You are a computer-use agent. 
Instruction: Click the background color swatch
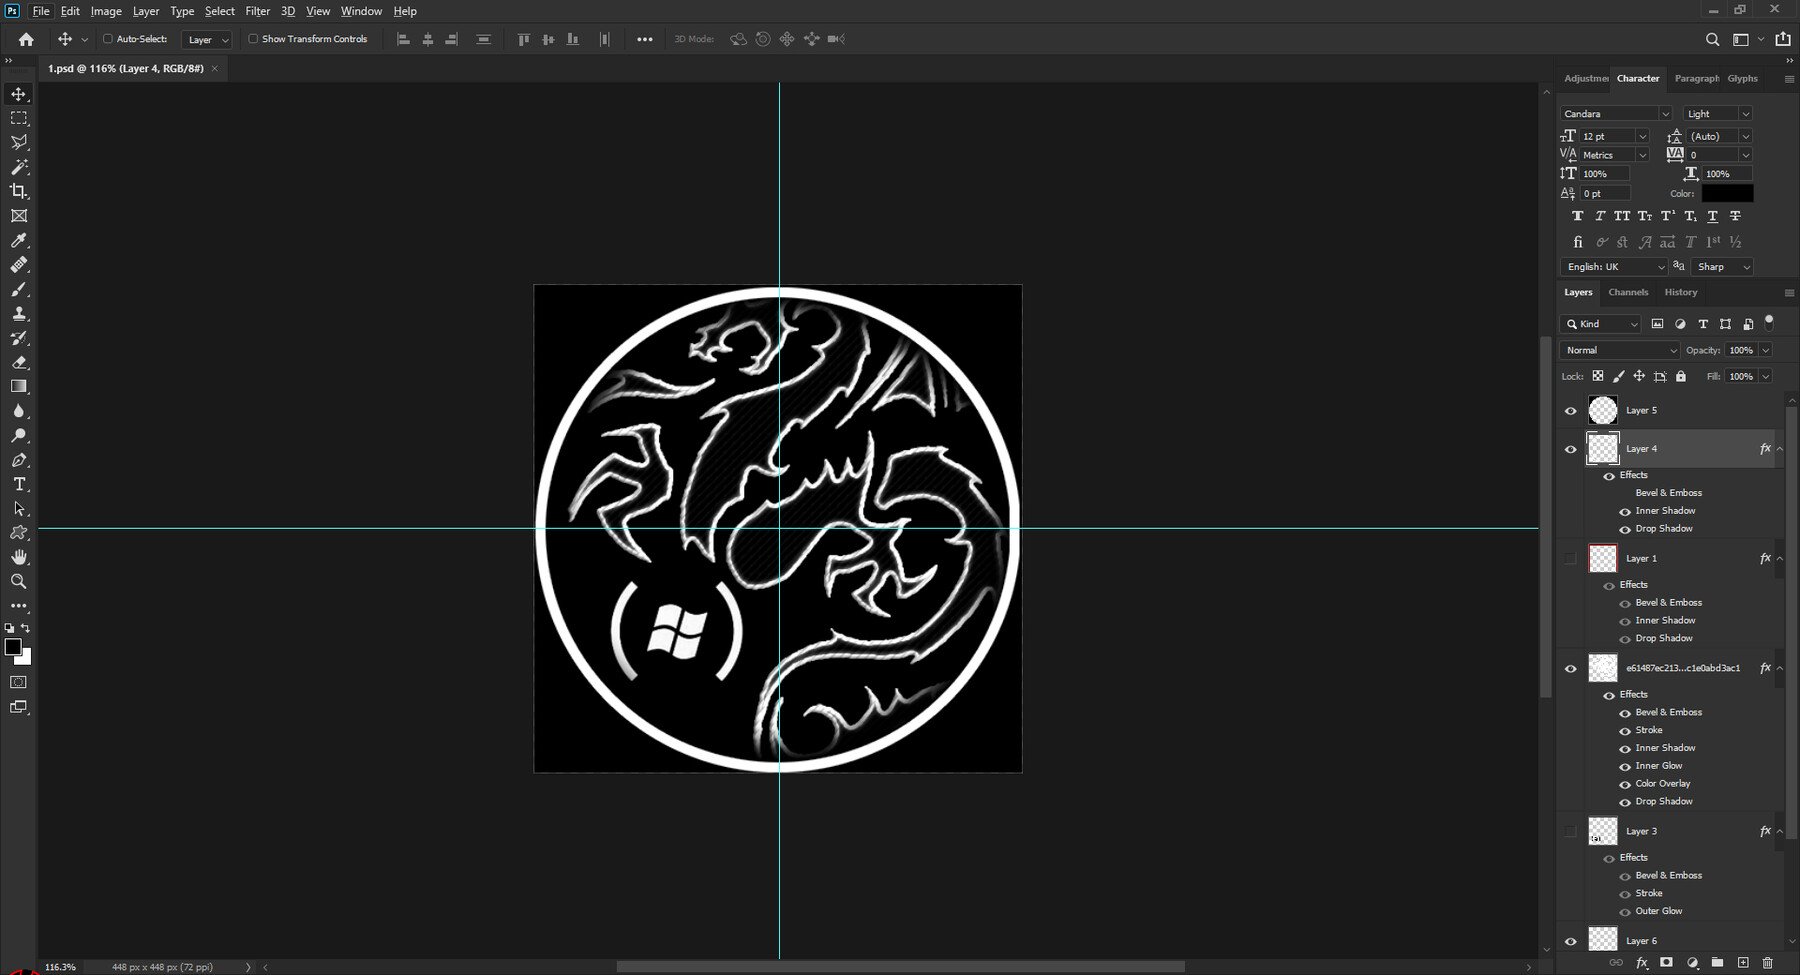pyautogui.click(x=26, y=659)
